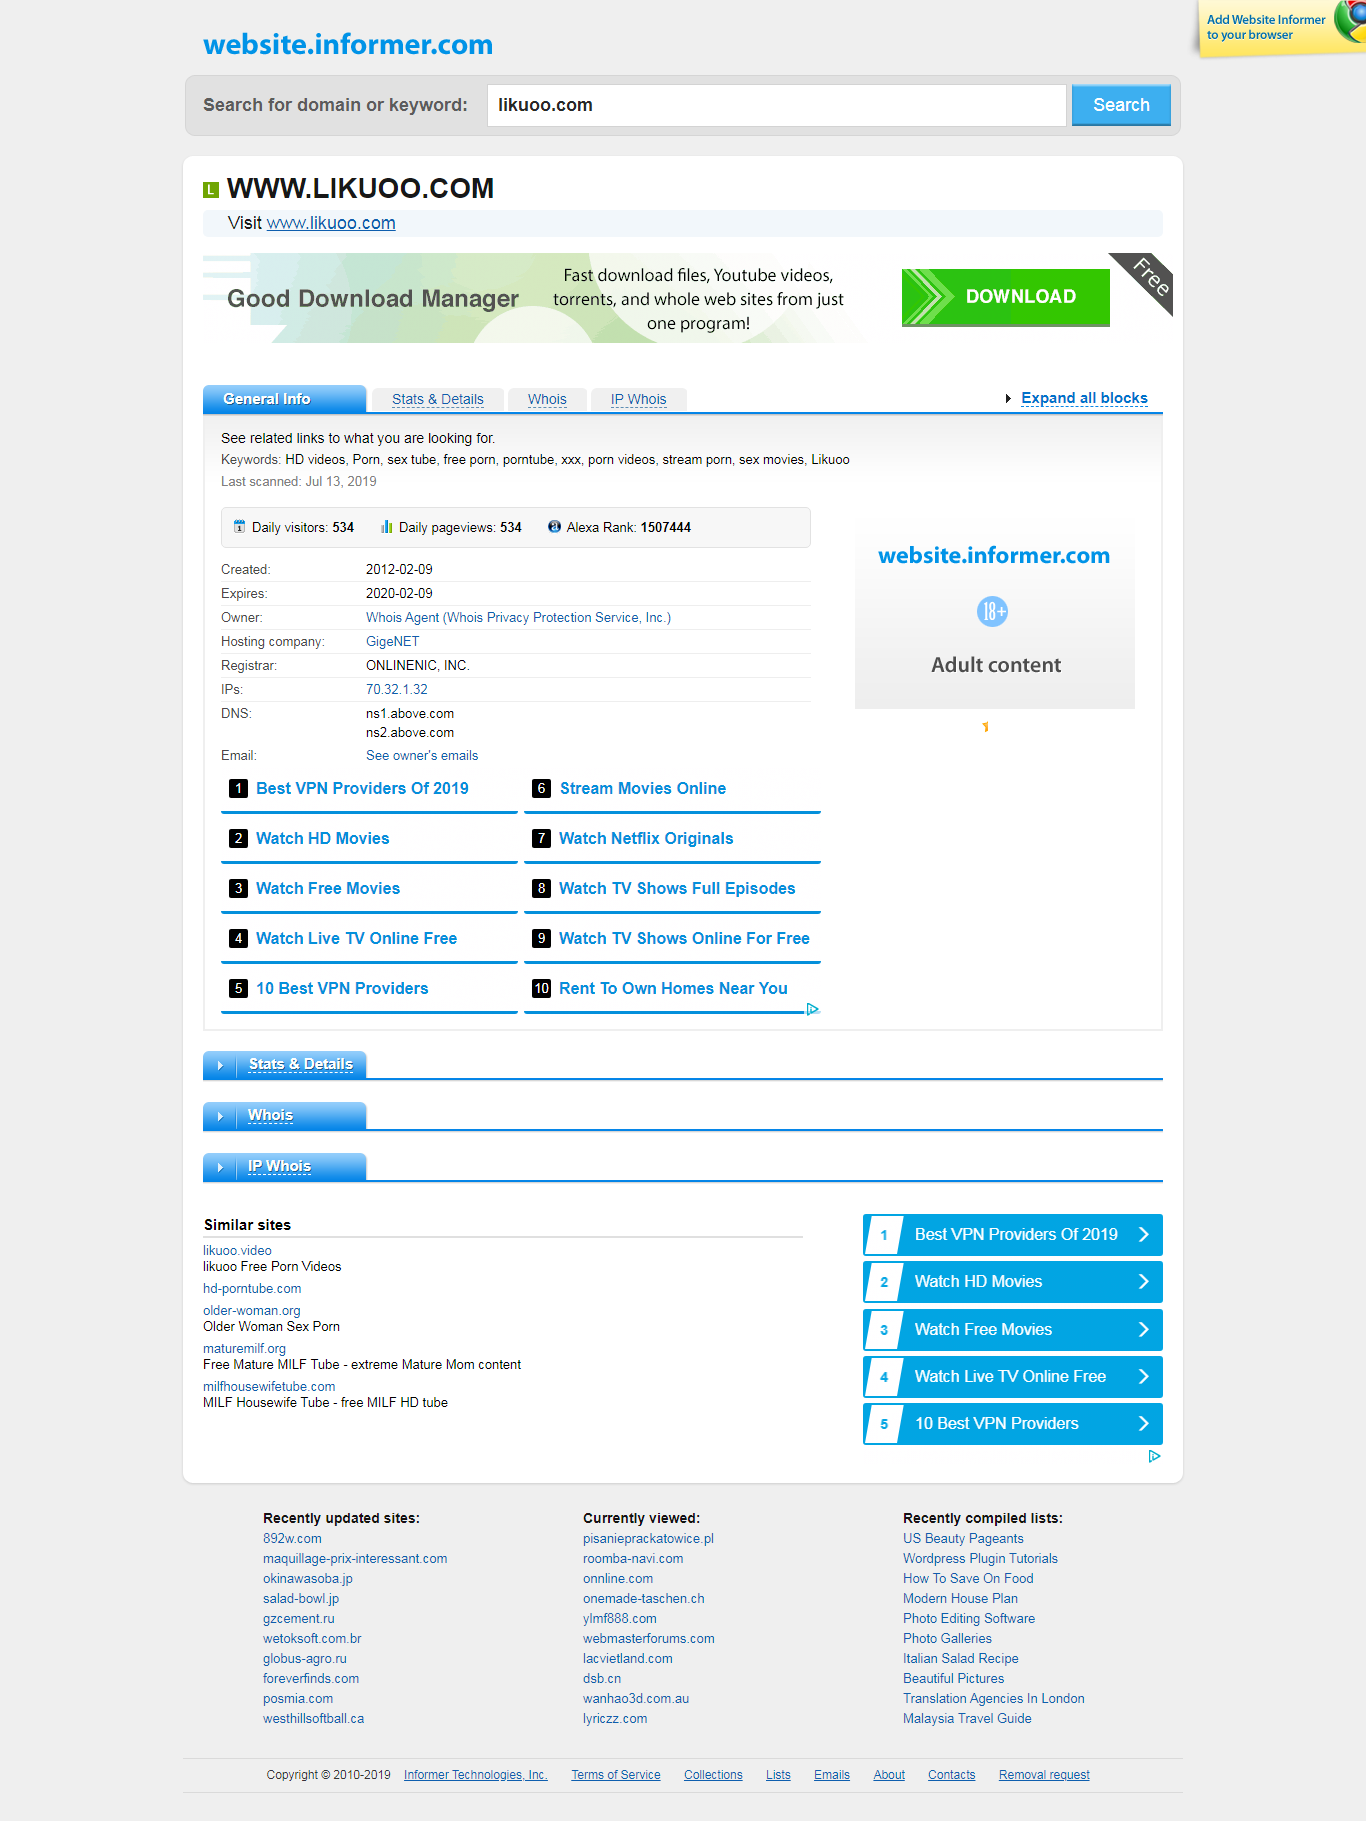The height and width of the screenshot is (1821, 1366).
Task: Open Terms of Service footer link
Action: [616, 1775]
